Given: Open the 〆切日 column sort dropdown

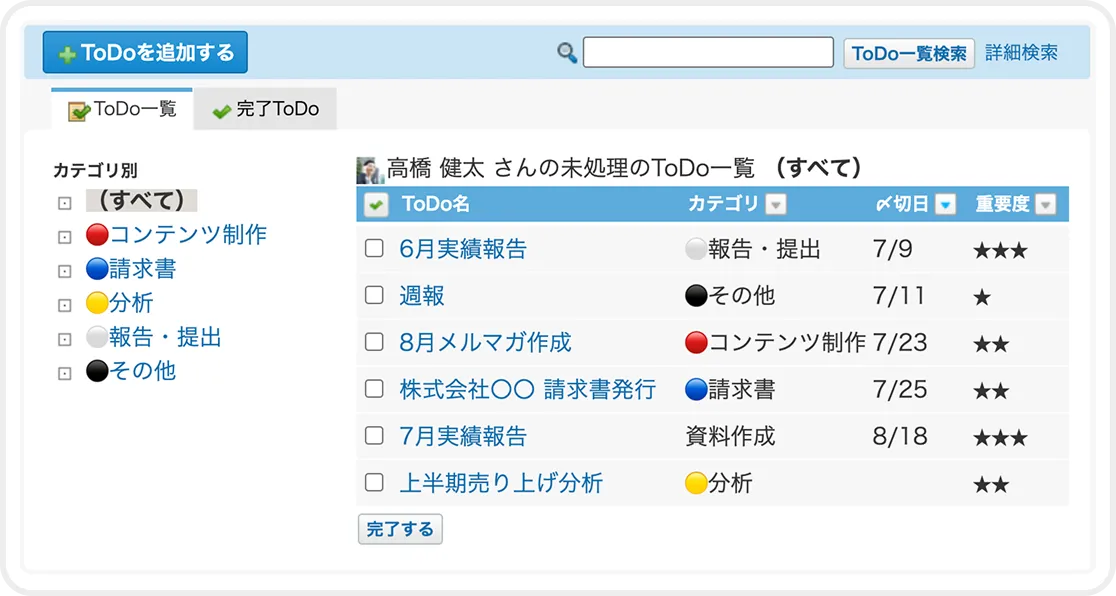Looking at the screenshot, I should (x=945, y=205).
